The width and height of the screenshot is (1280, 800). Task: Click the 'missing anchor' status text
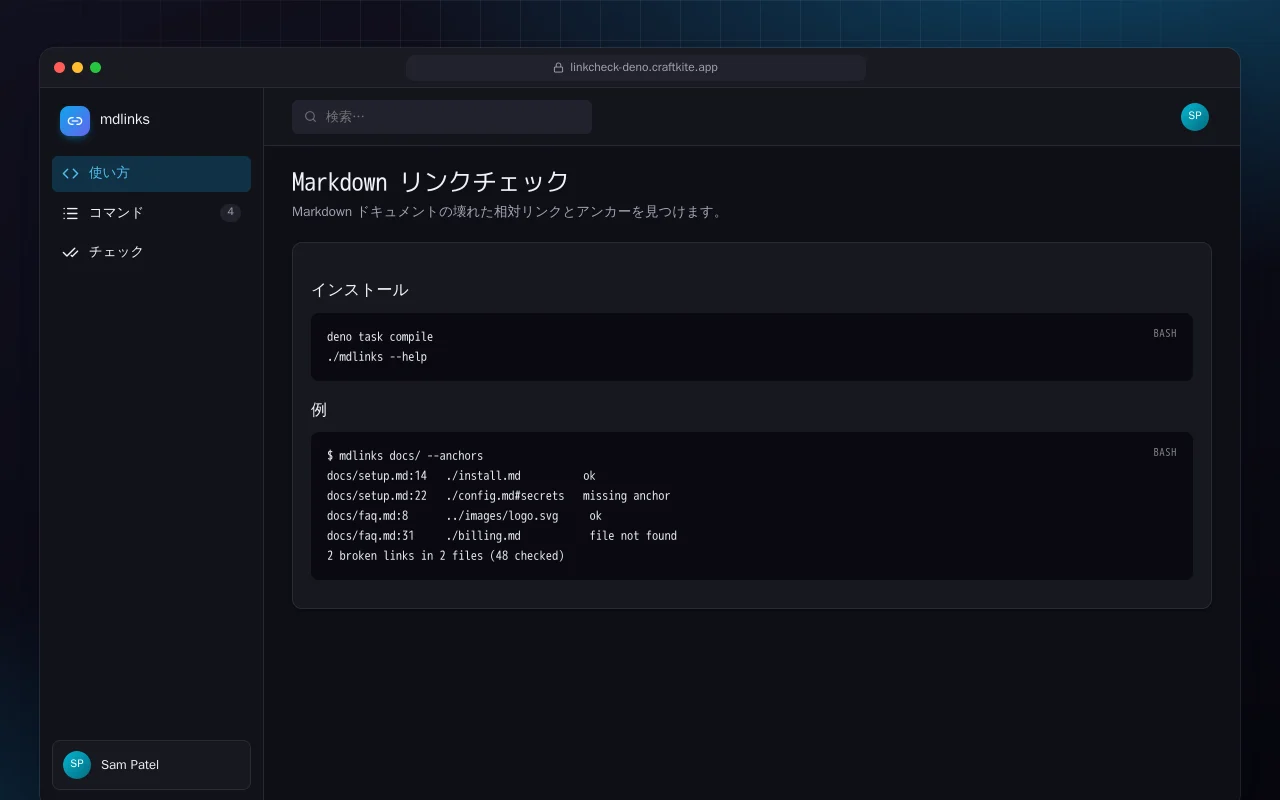tap(627, 496)
